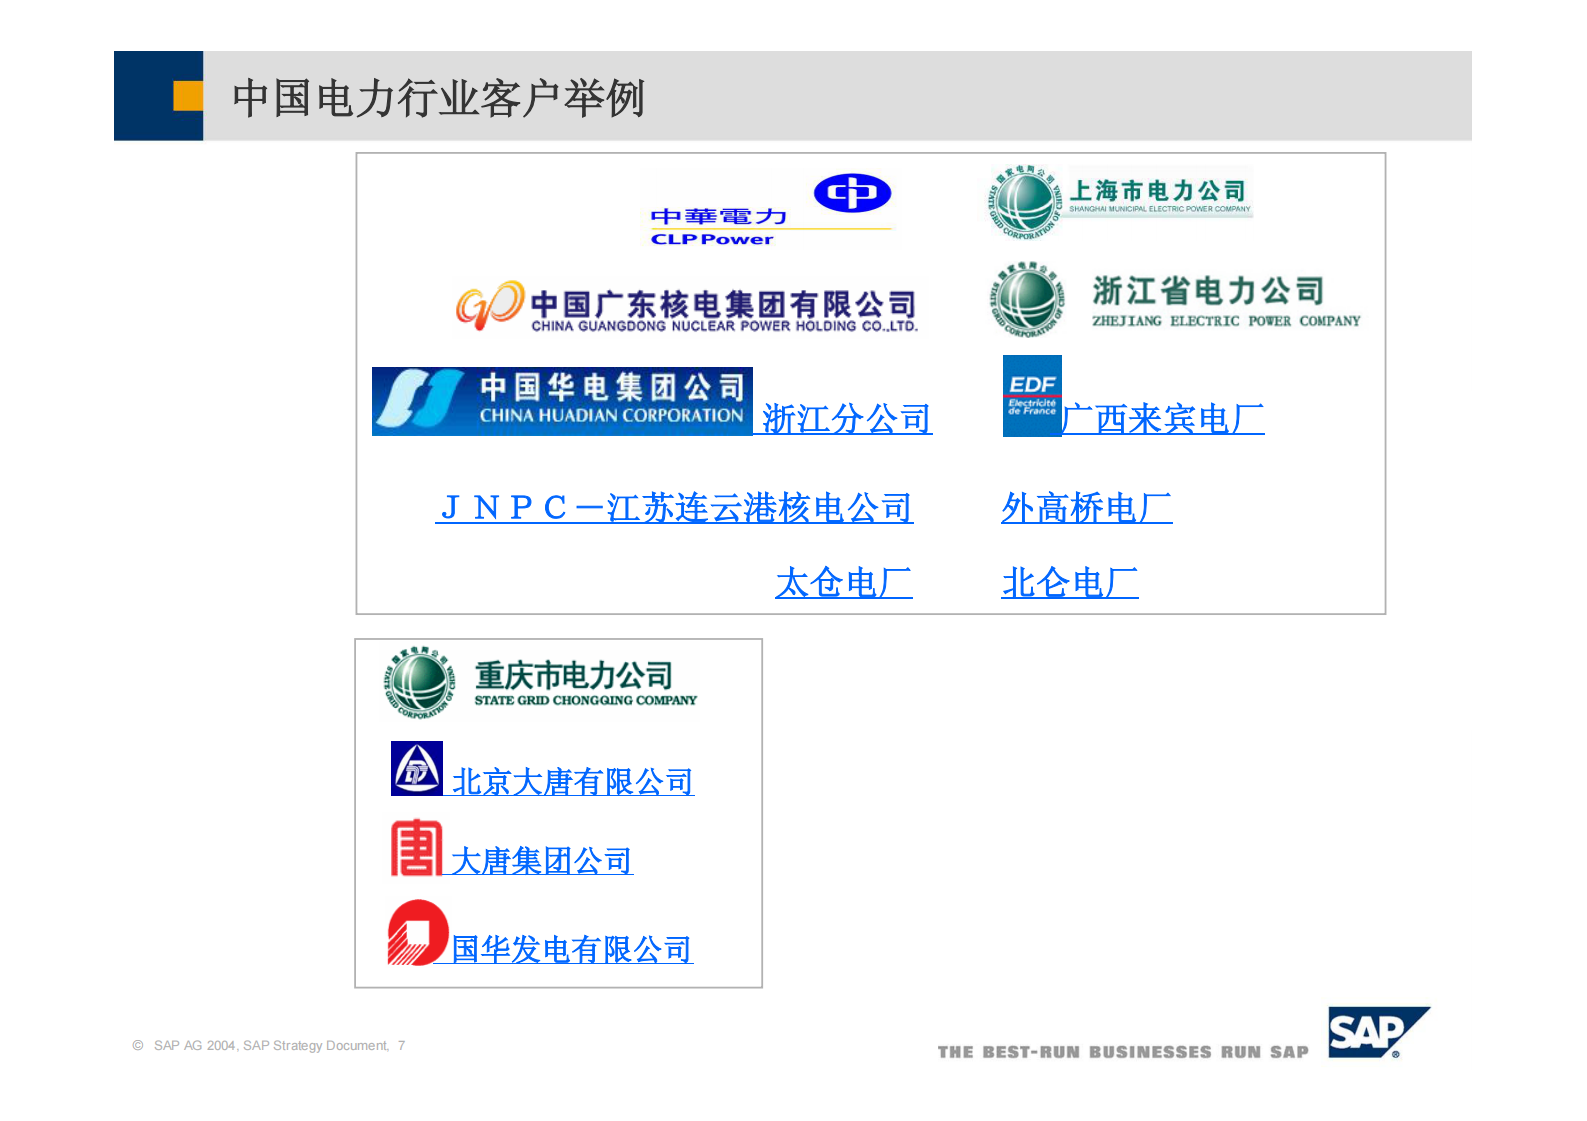Click the Beijing Datang triangle logo
This screenshot has width=1587, height=1121.
point(417,768)
